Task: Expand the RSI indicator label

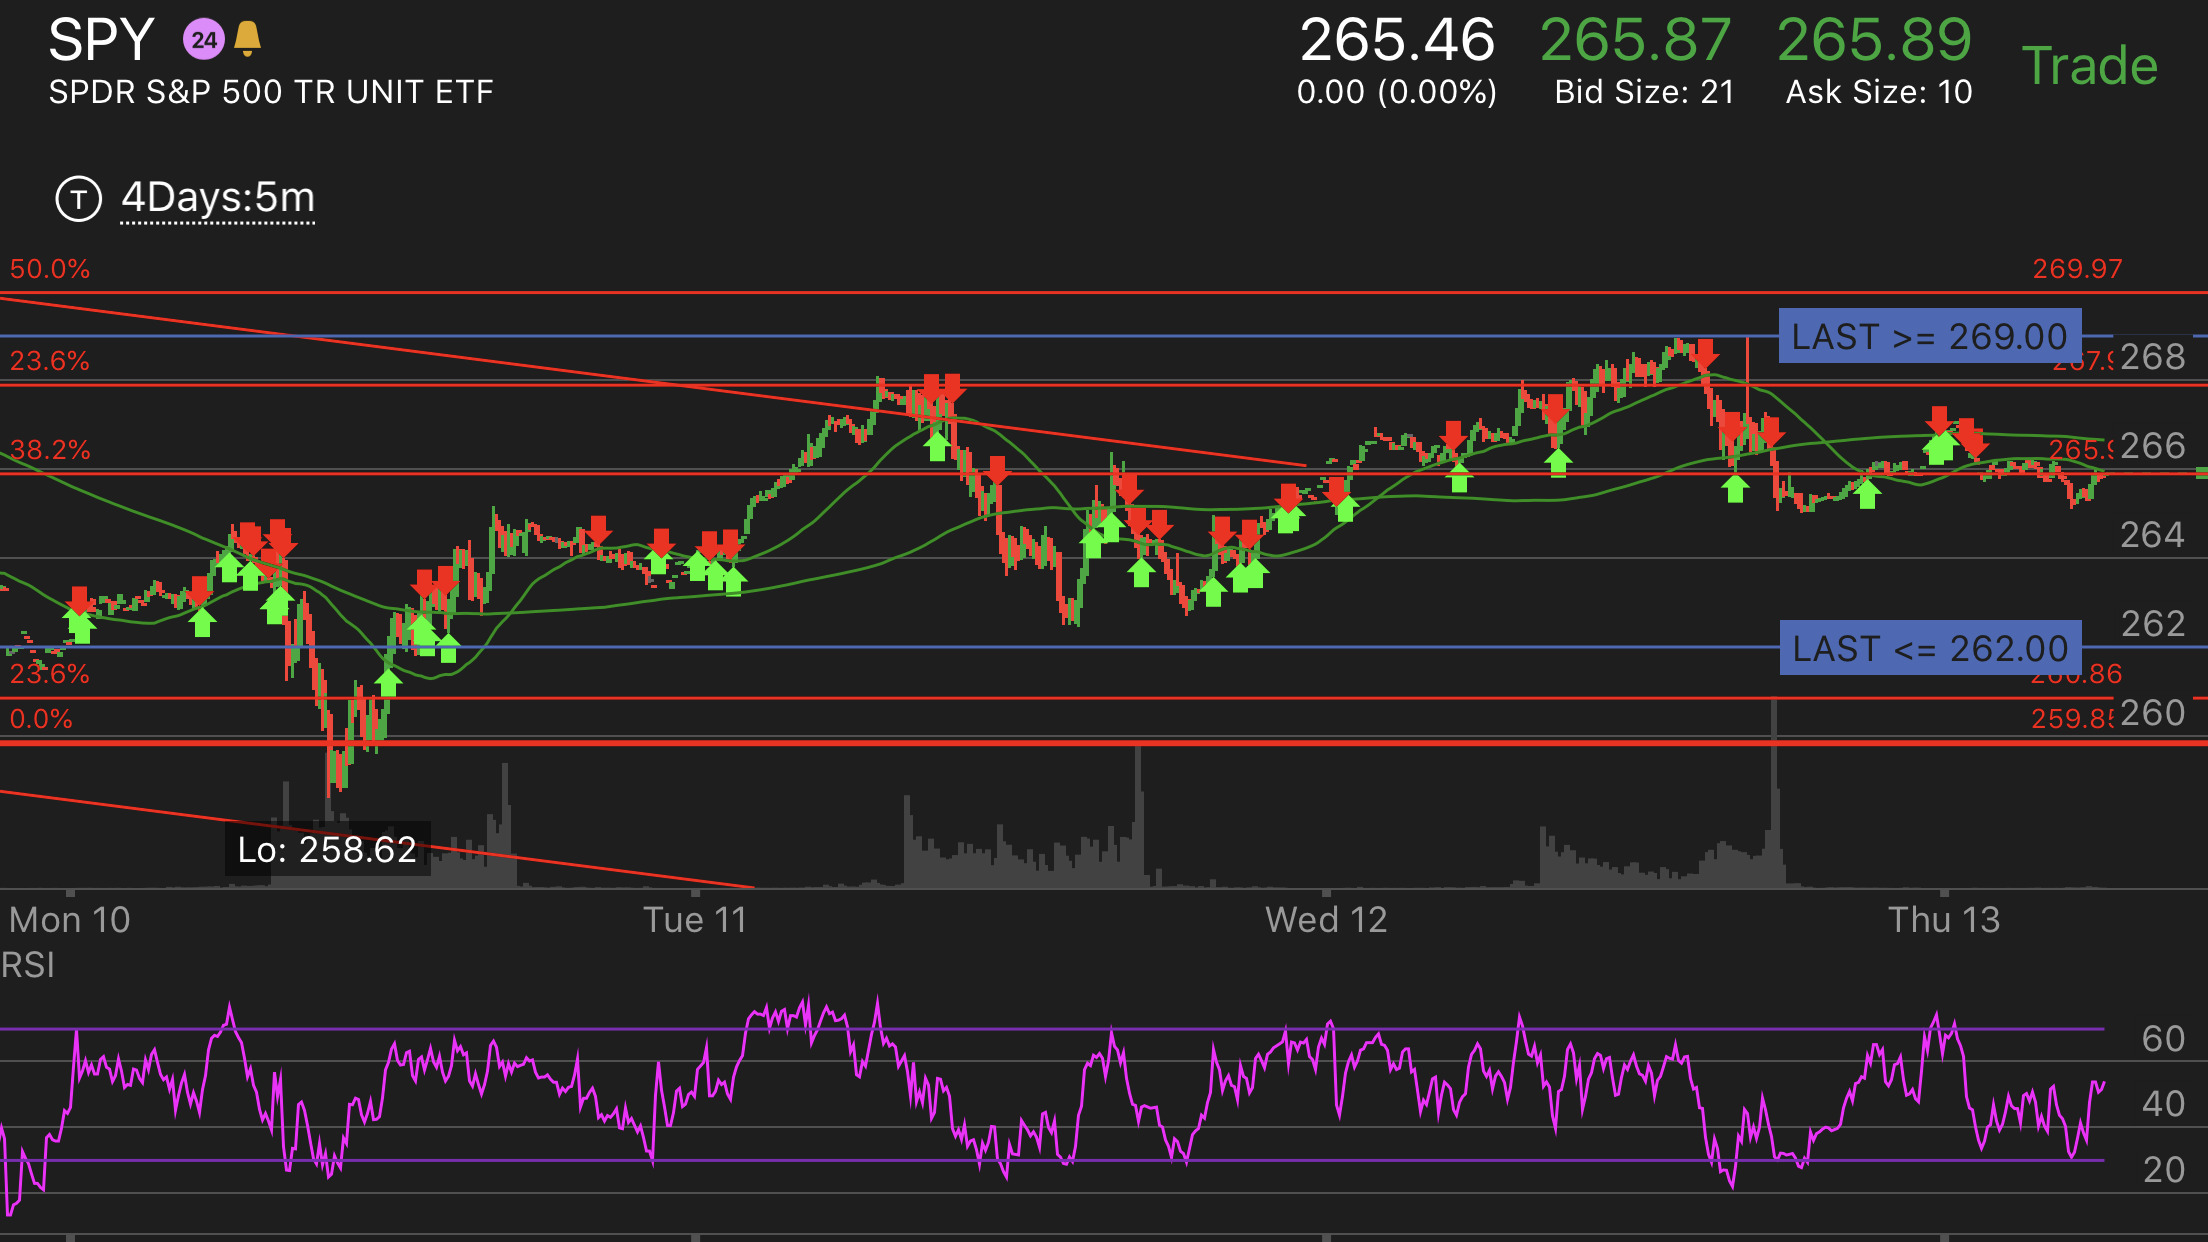Action: [x=28, y=965]
